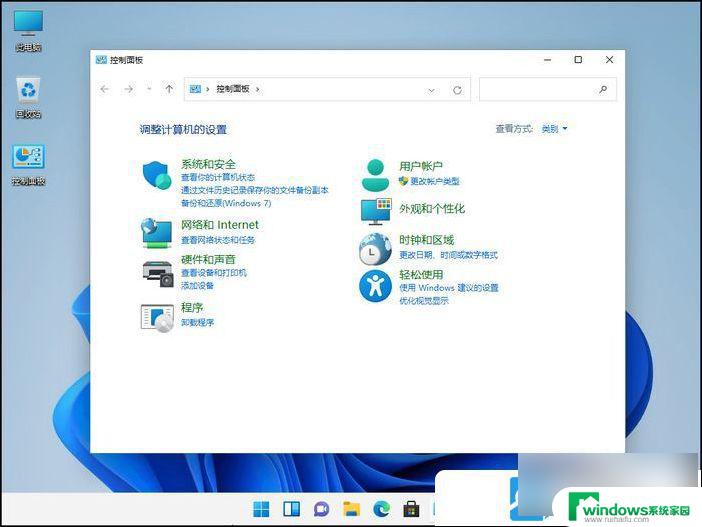The height and width of the screenshot is (527, 702).
Task: Click the Control Panel icon in address bar
Action: (195, 89)
